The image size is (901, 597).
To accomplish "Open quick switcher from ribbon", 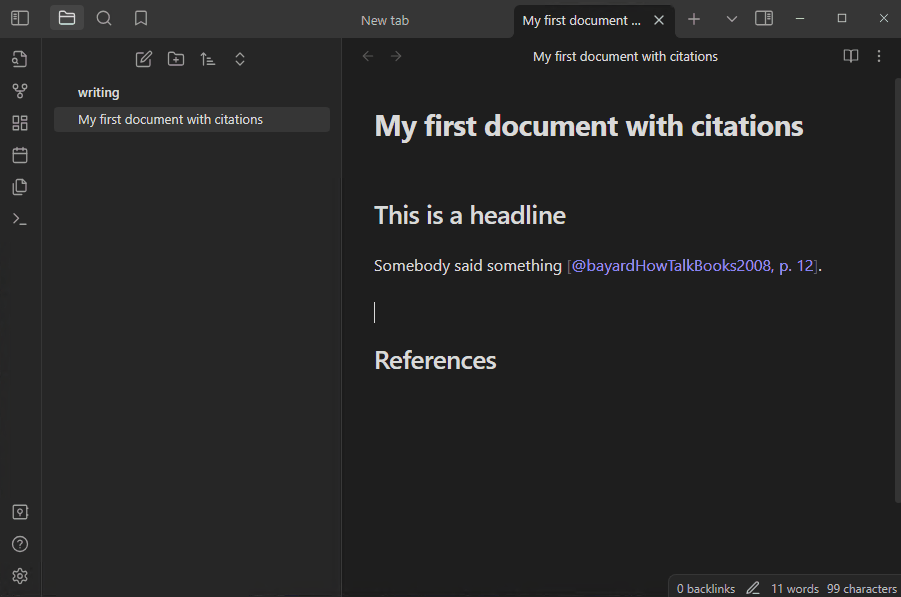I will click(20, 59).
